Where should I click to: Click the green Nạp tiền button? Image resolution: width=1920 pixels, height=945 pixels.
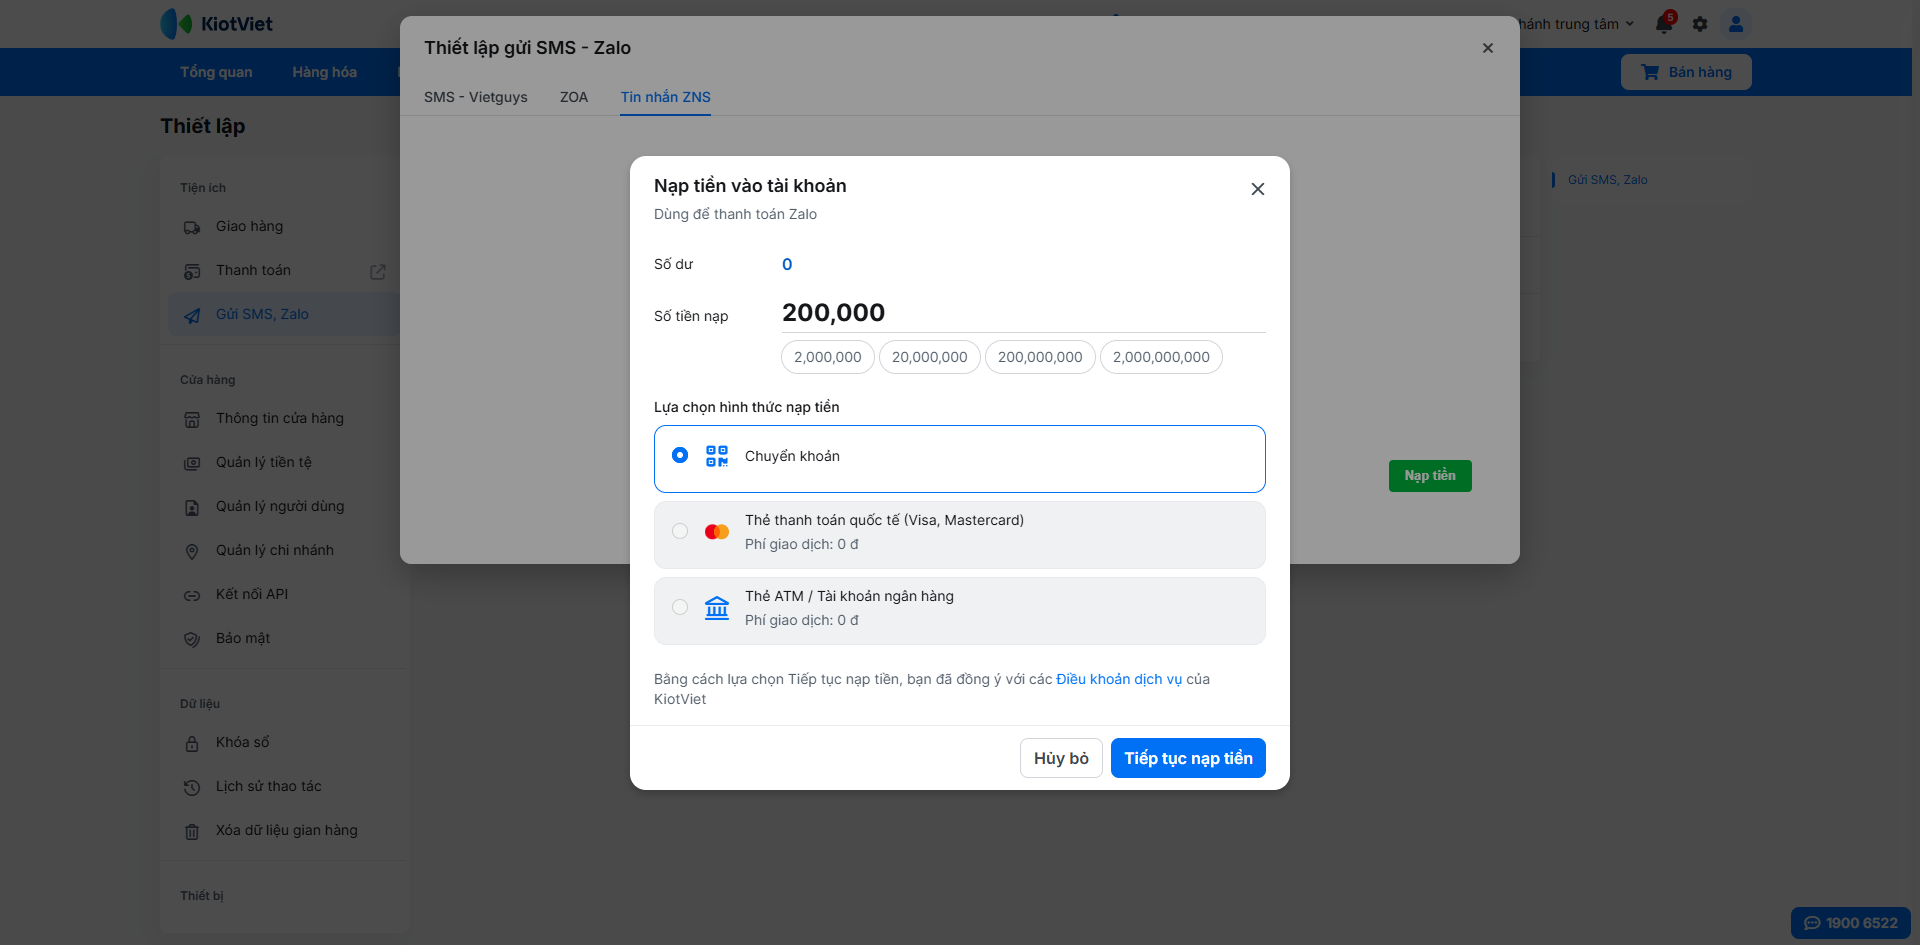coord(1430,476)
